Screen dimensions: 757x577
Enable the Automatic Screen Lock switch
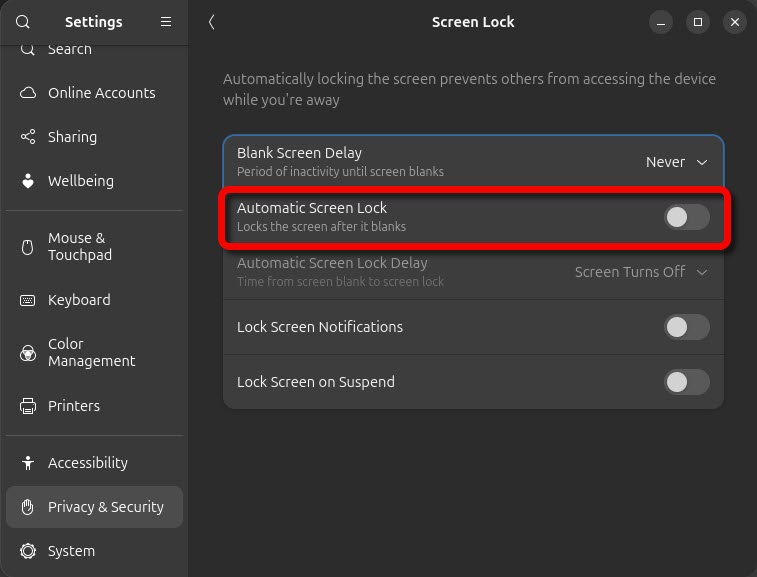coord(687,217)
